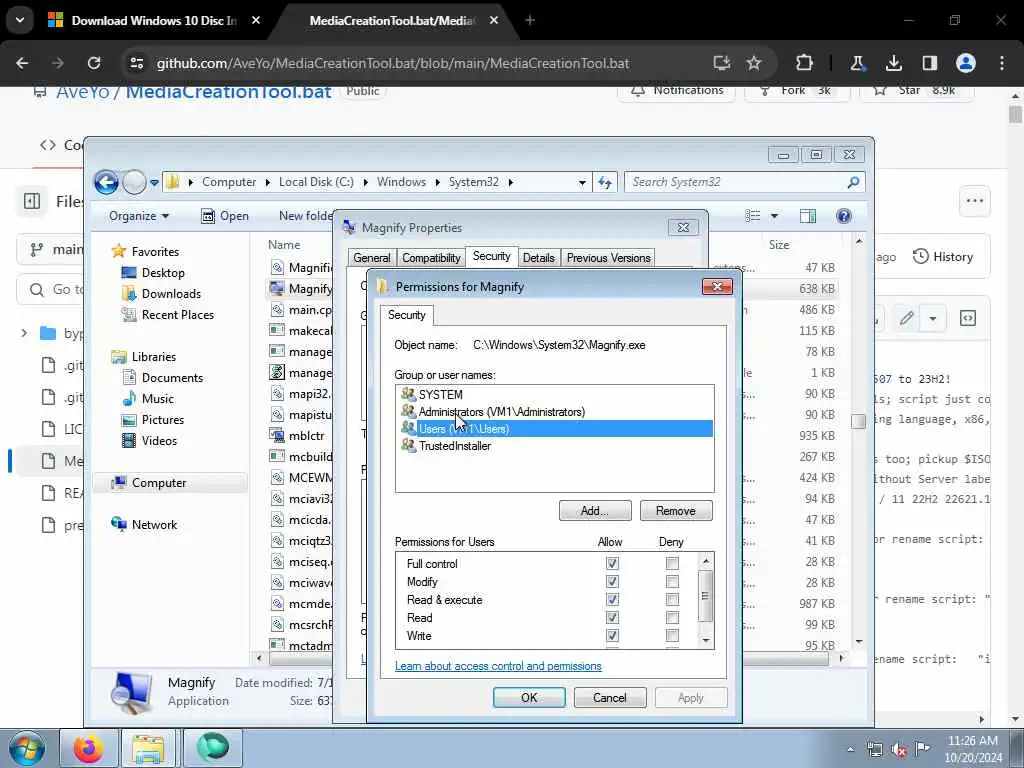The width and height of the screenshot is (1024, 768).
Task: Switch to Download Windows 10 Disc browser tab
Action: (154, 20)
